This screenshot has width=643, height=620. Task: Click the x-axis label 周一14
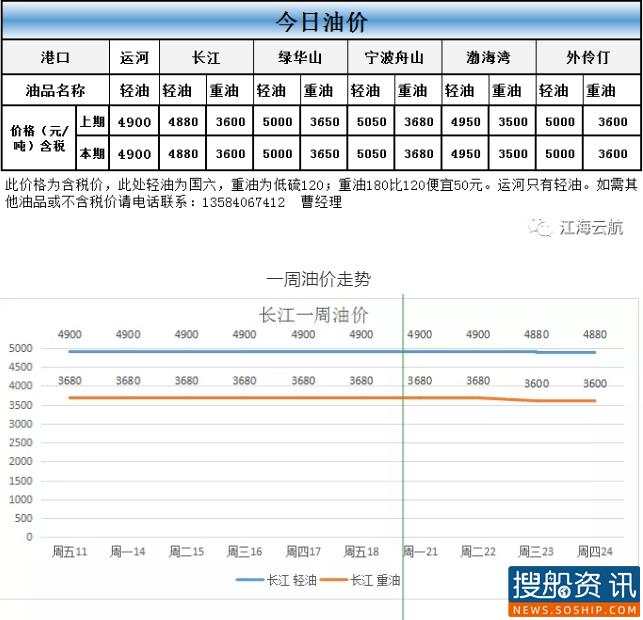point(128,552)
